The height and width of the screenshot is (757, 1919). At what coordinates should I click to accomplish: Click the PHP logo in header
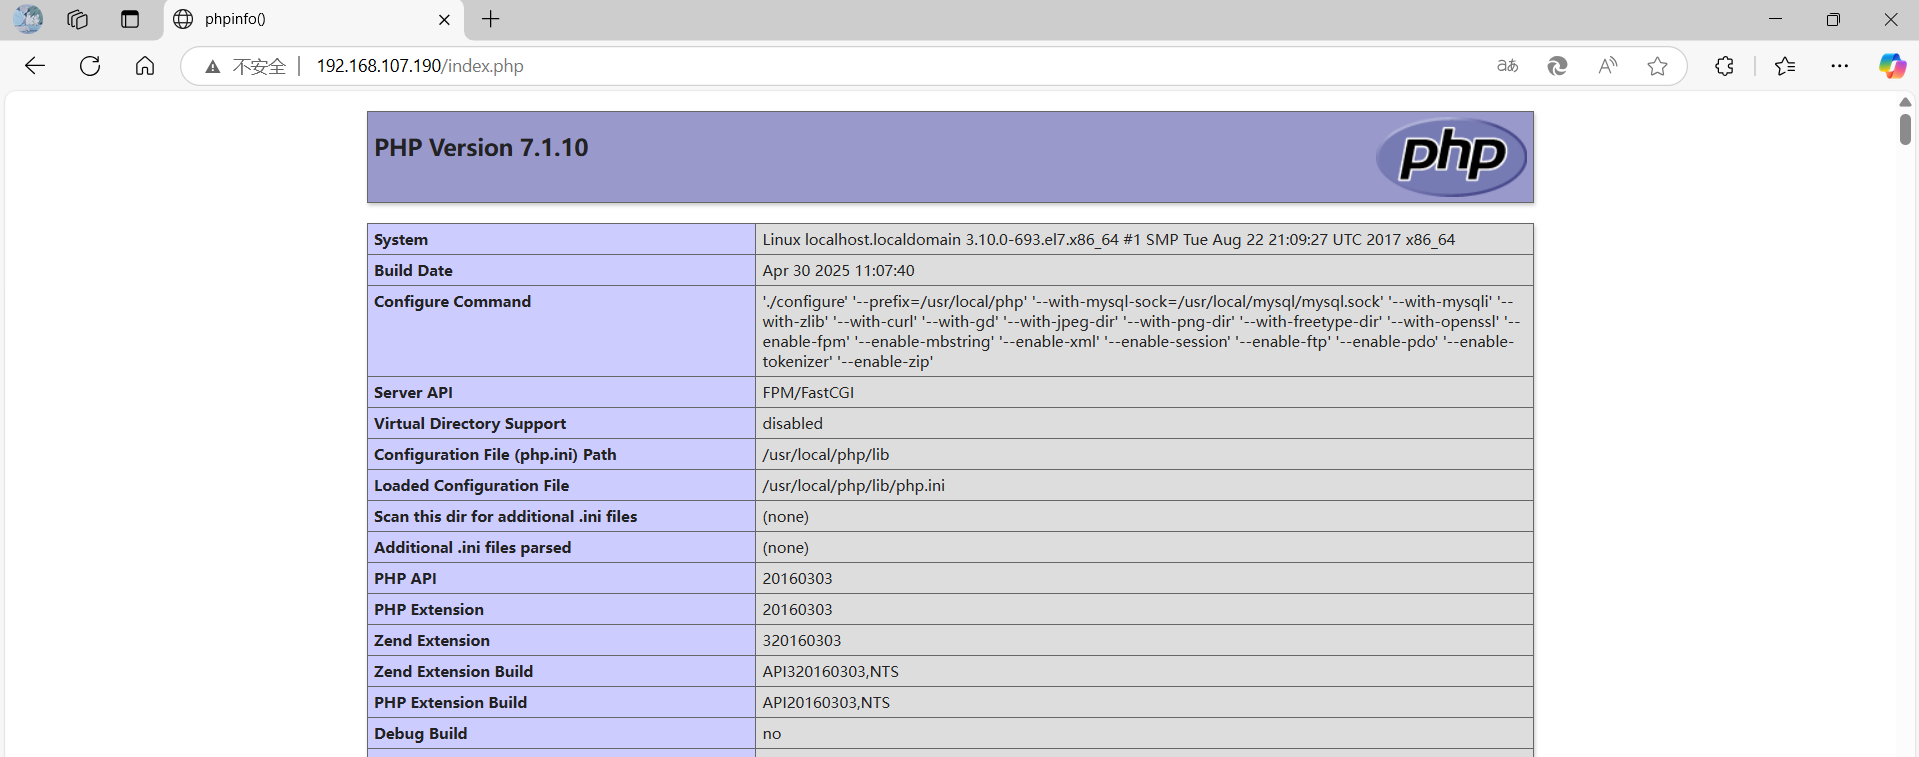click(1451, 157)
